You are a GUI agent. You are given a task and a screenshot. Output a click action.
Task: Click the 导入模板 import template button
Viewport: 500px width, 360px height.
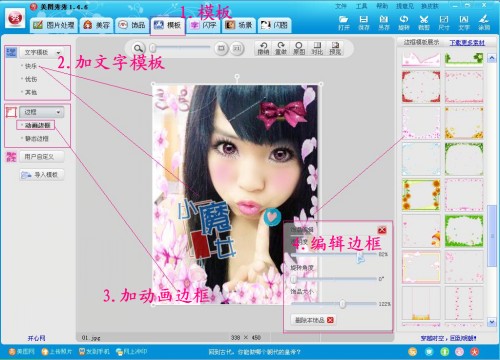[x=41, y=175]
